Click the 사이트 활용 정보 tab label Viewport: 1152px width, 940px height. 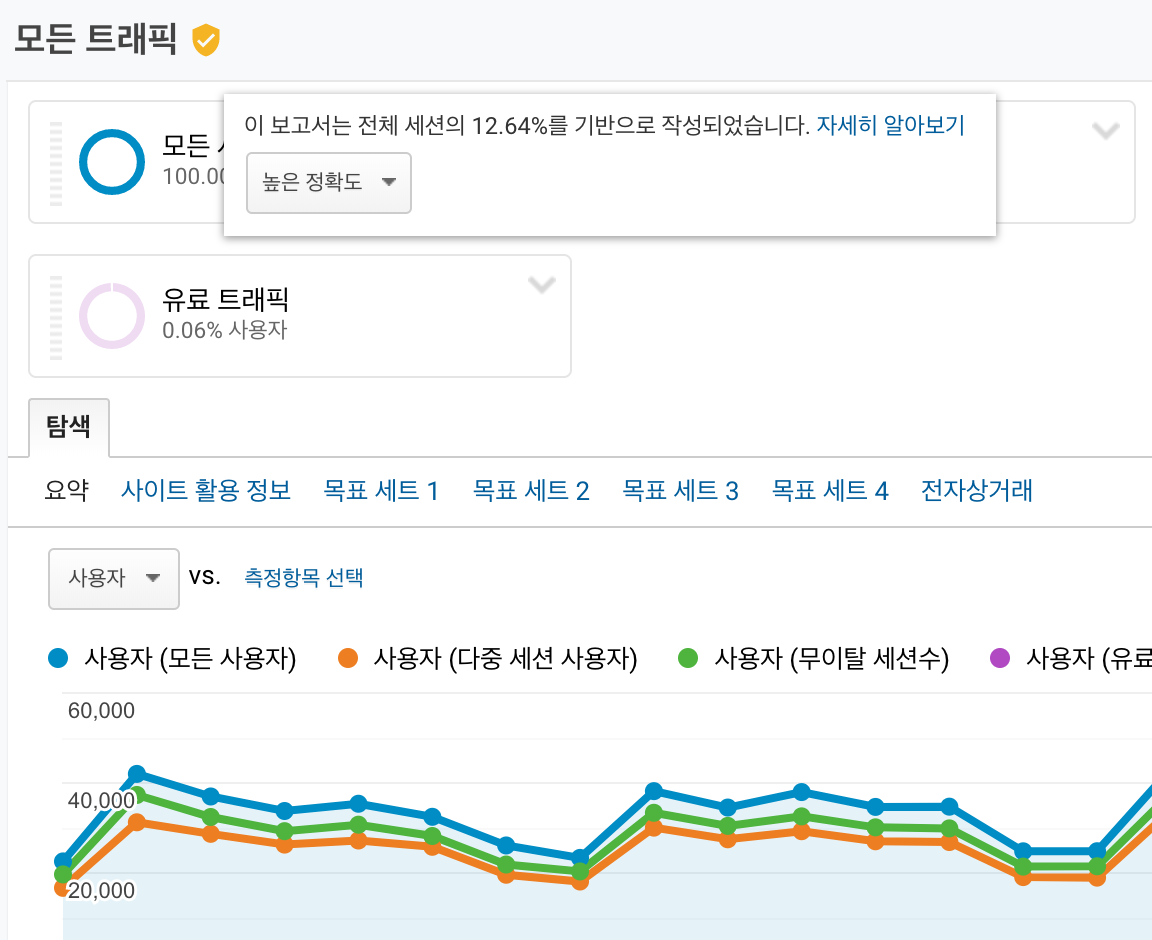click(205, 490)
